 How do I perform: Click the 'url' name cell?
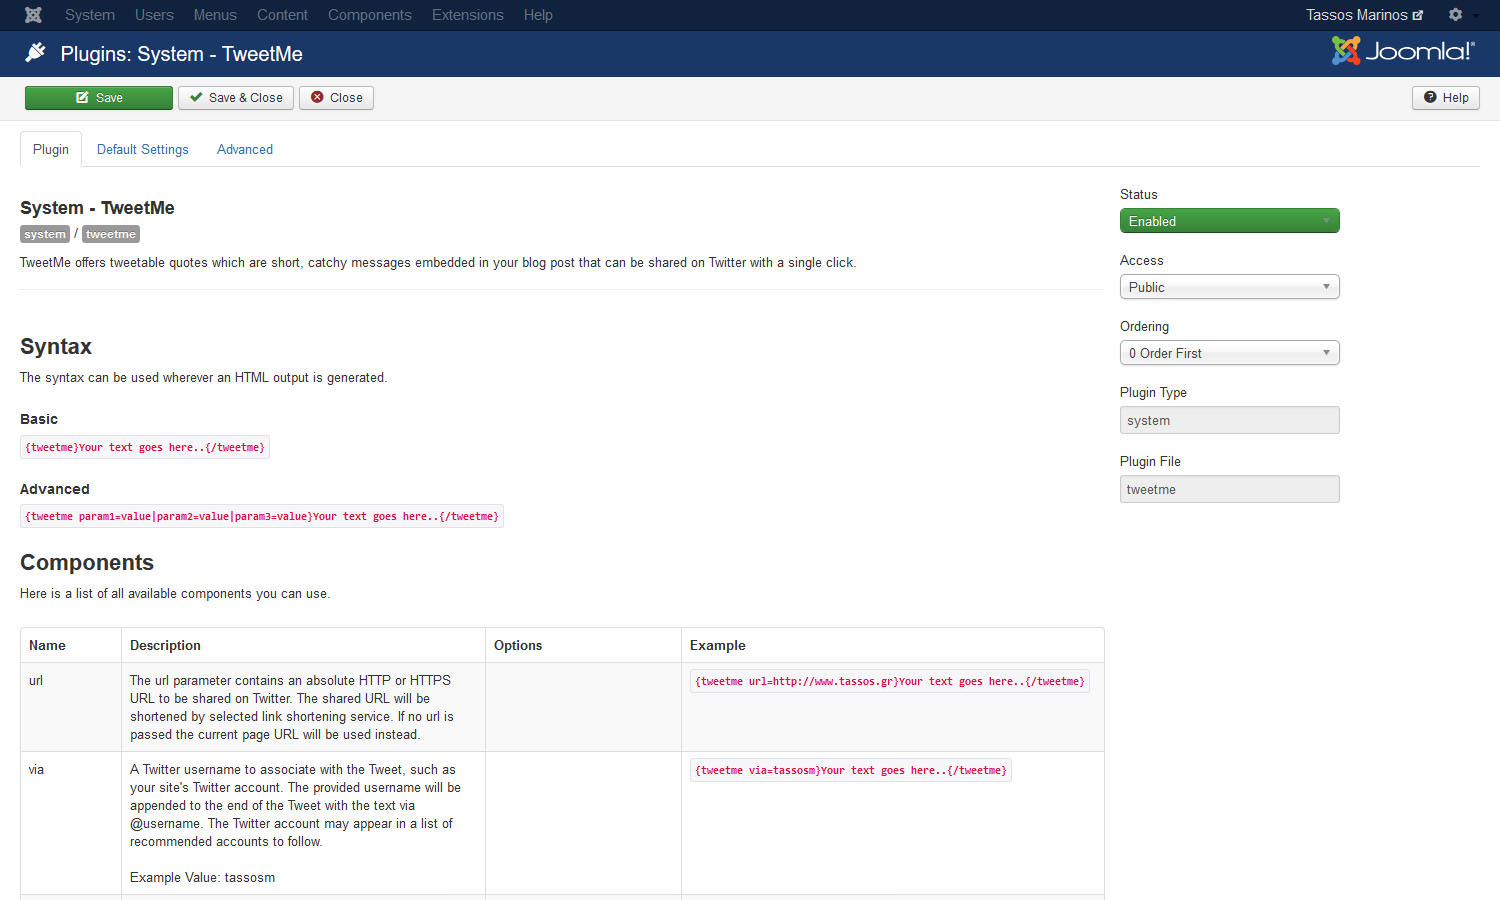(x=71, y=707)
